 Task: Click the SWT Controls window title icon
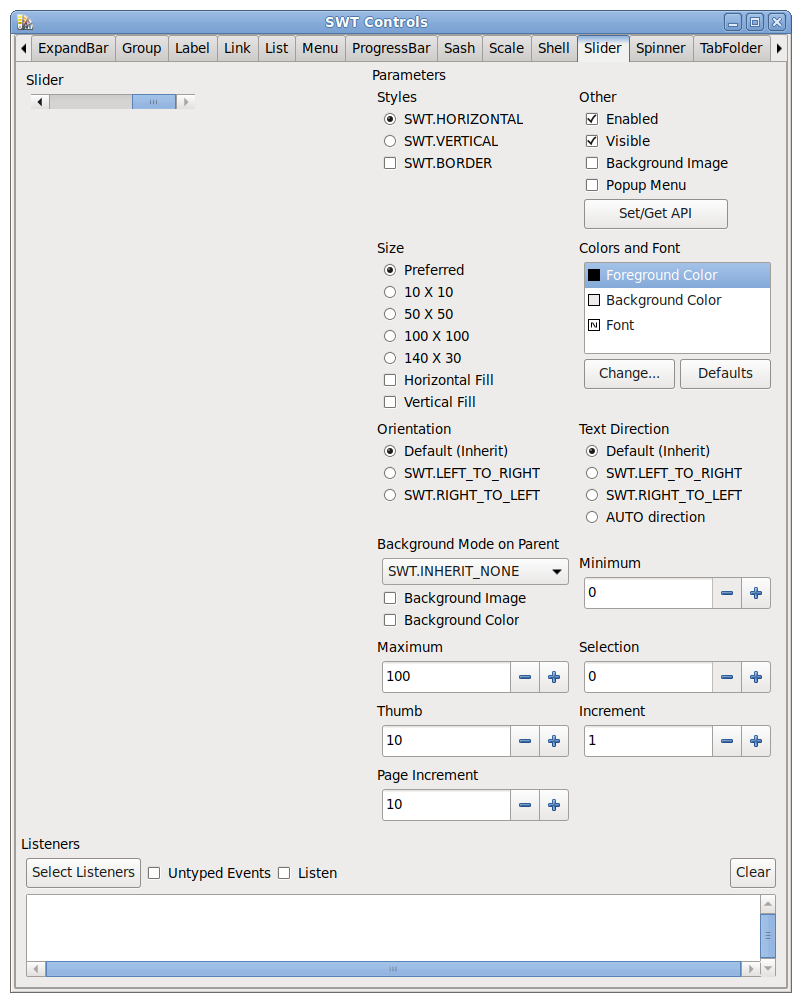point(25,22)
